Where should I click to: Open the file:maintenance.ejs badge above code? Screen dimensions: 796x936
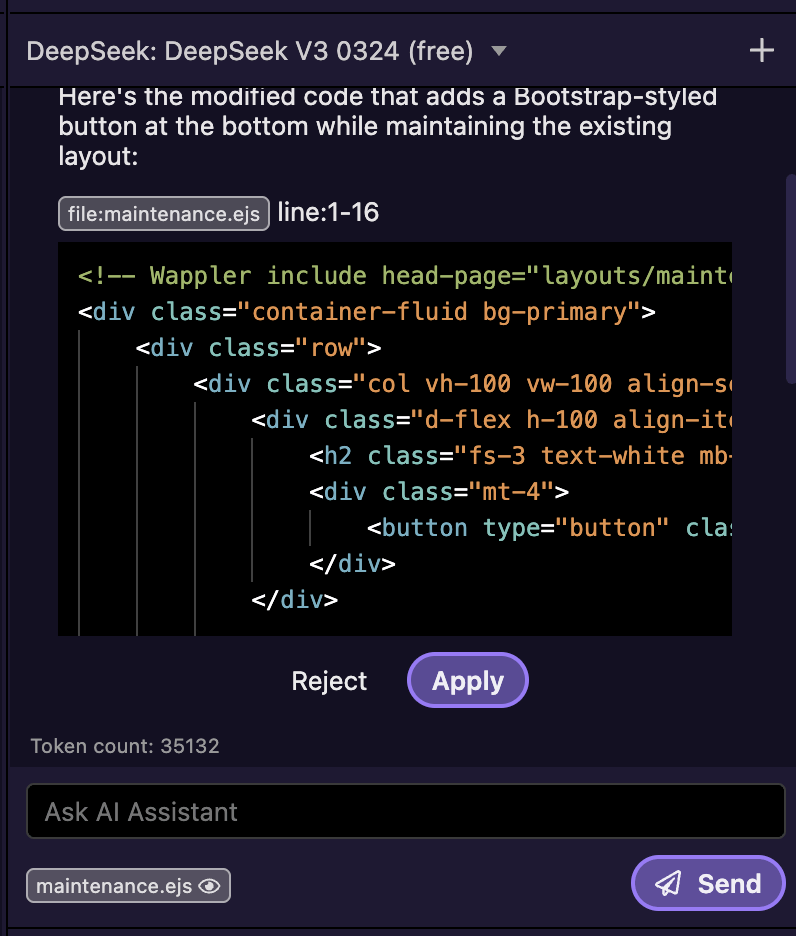[164, 213]
